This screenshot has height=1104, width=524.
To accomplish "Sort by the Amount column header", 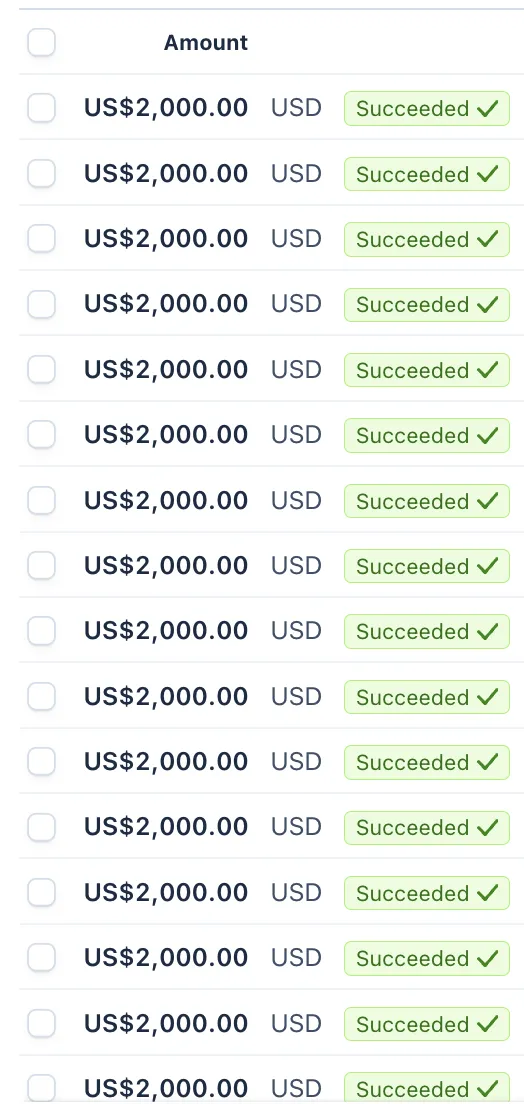I will point(206,43).
